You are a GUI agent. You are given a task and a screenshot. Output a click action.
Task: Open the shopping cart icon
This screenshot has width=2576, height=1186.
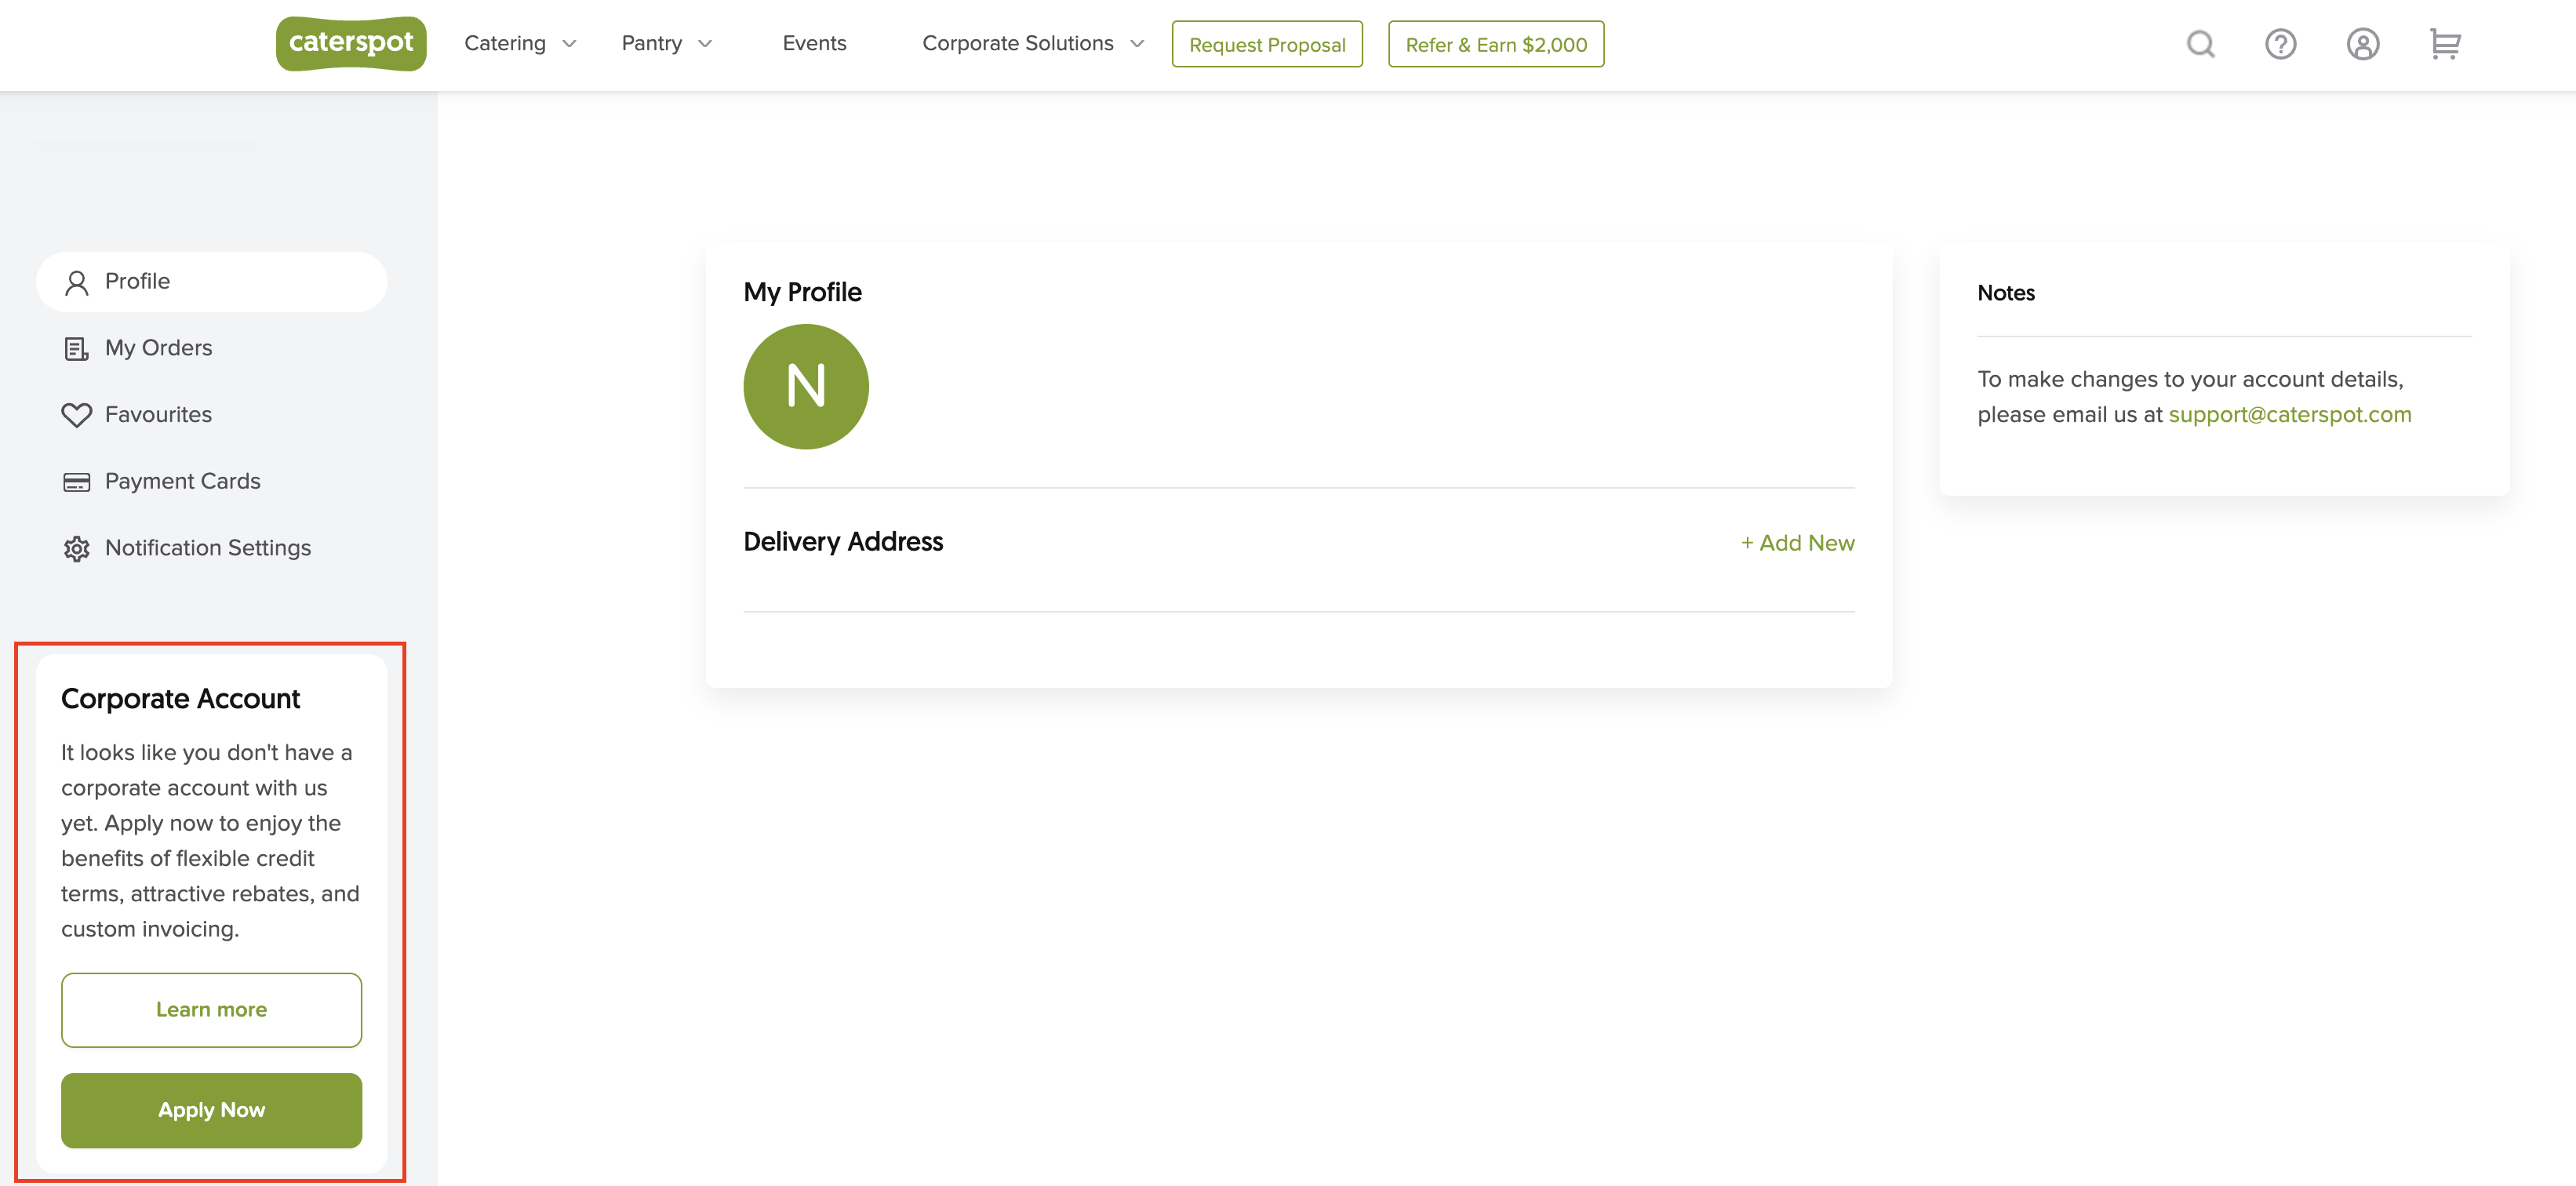[x=2445, y=44]
